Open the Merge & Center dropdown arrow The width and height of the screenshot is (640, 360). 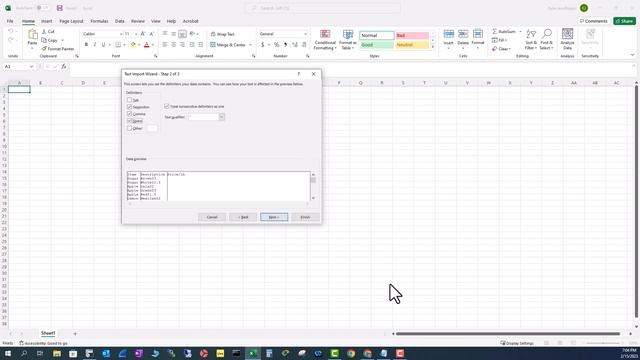click(250, 45)
